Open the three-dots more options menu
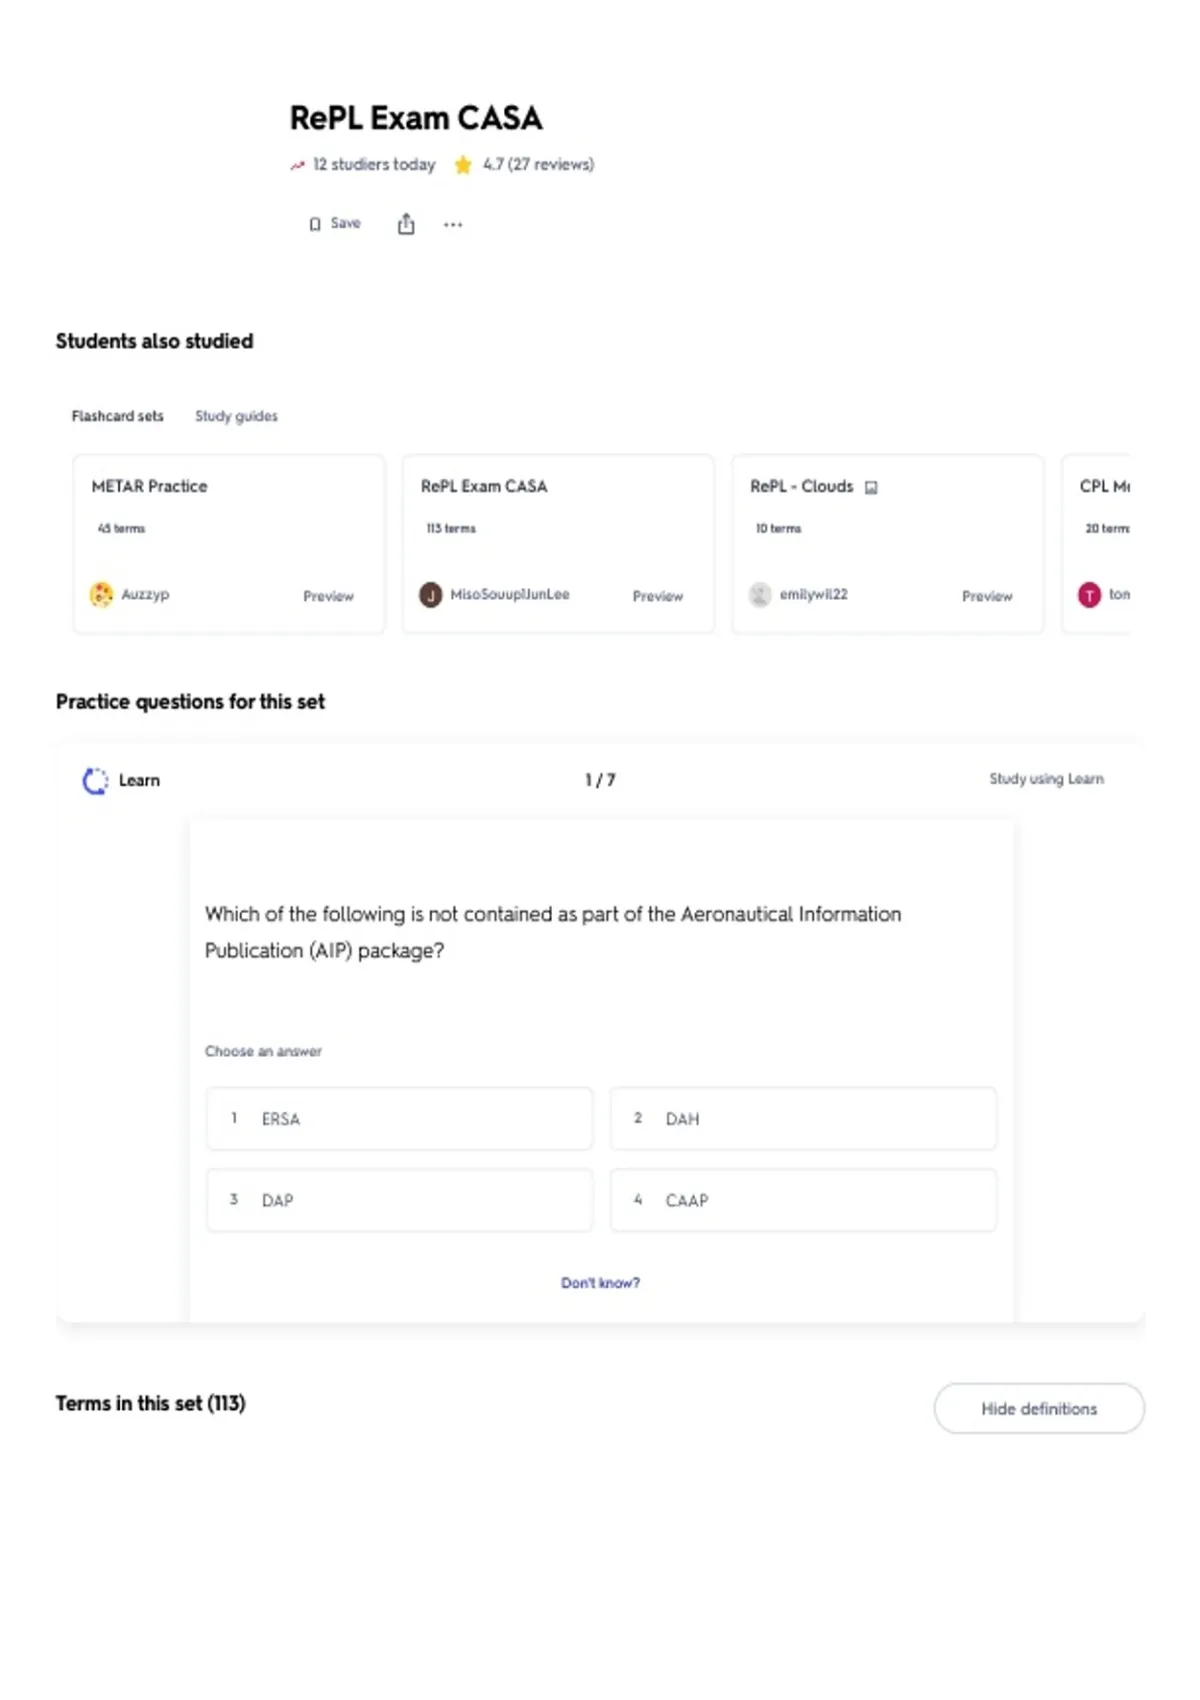The width and height of the screenshot is (1200, 1700). 453,224
